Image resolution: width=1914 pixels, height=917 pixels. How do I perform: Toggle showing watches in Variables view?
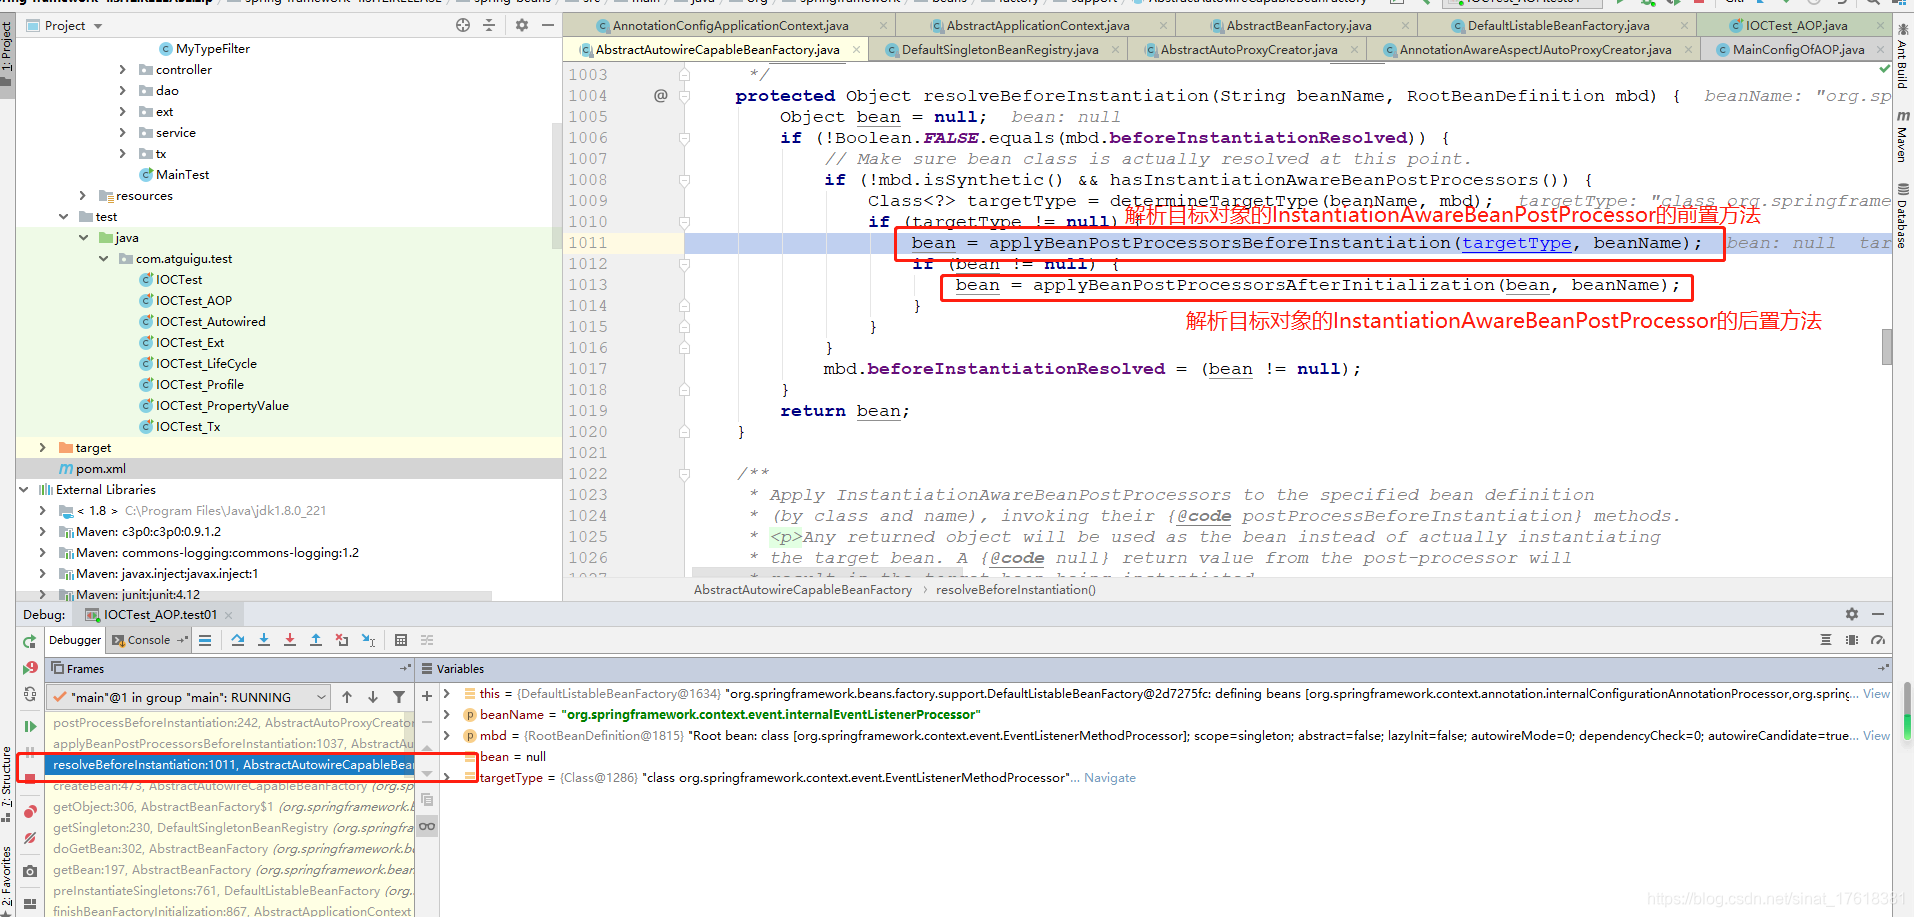pyautogui.click(x=427, y=826)
